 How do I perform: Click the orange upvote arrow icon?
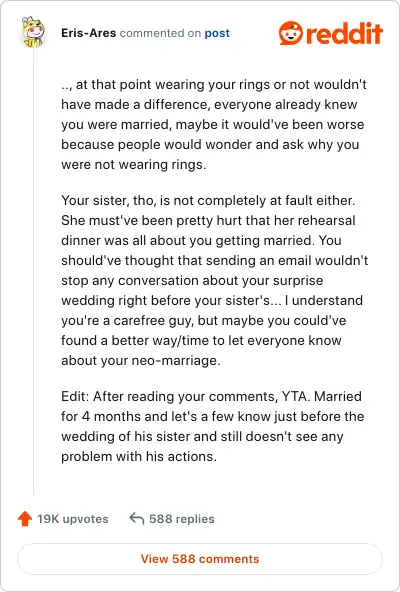(x=25, y=519)
